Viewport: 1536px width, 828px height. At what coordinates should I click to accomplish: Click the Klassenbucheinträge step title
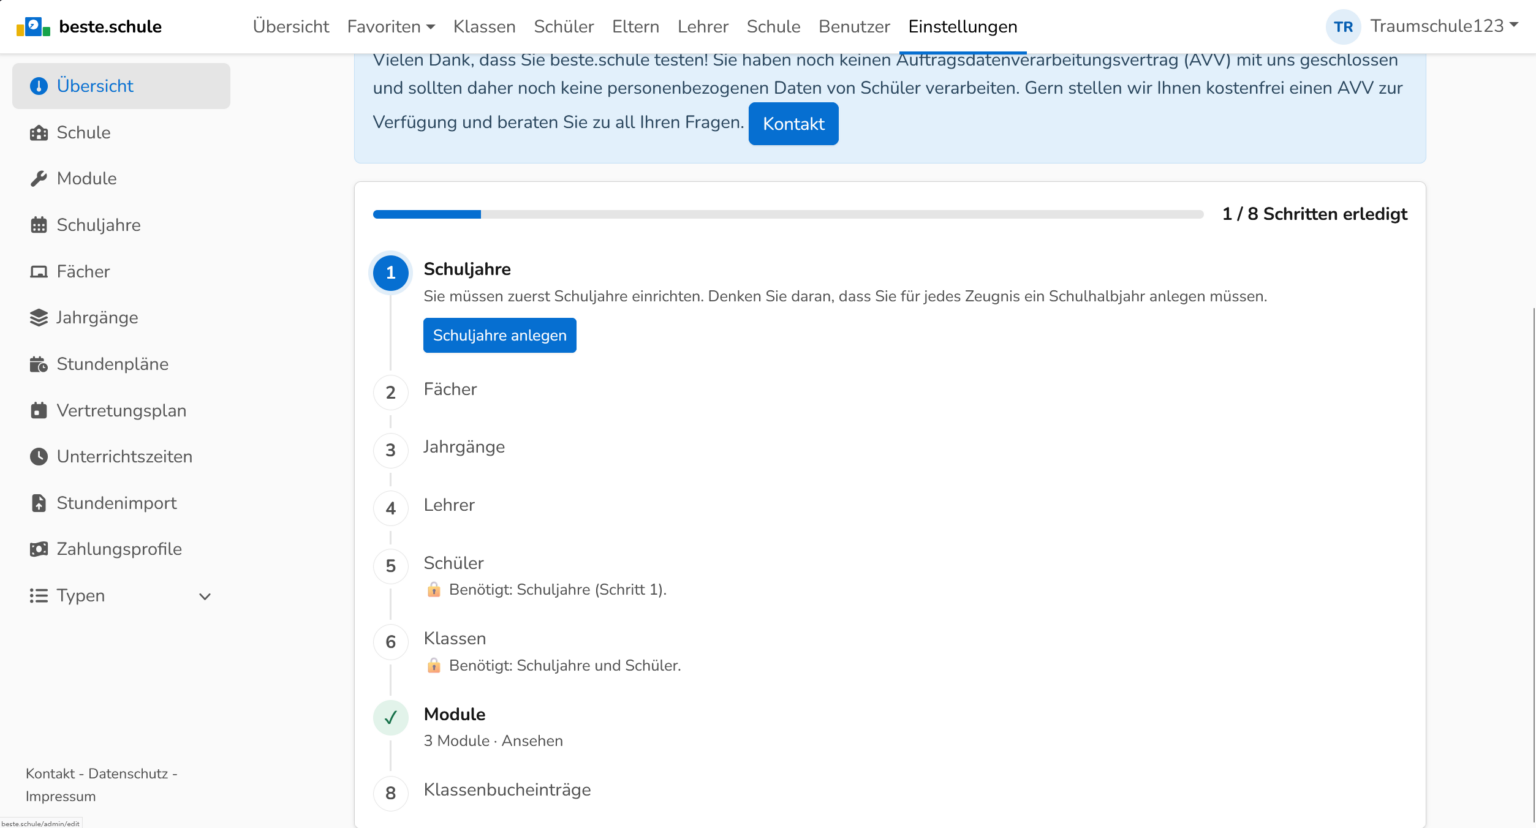click(507, 790)
